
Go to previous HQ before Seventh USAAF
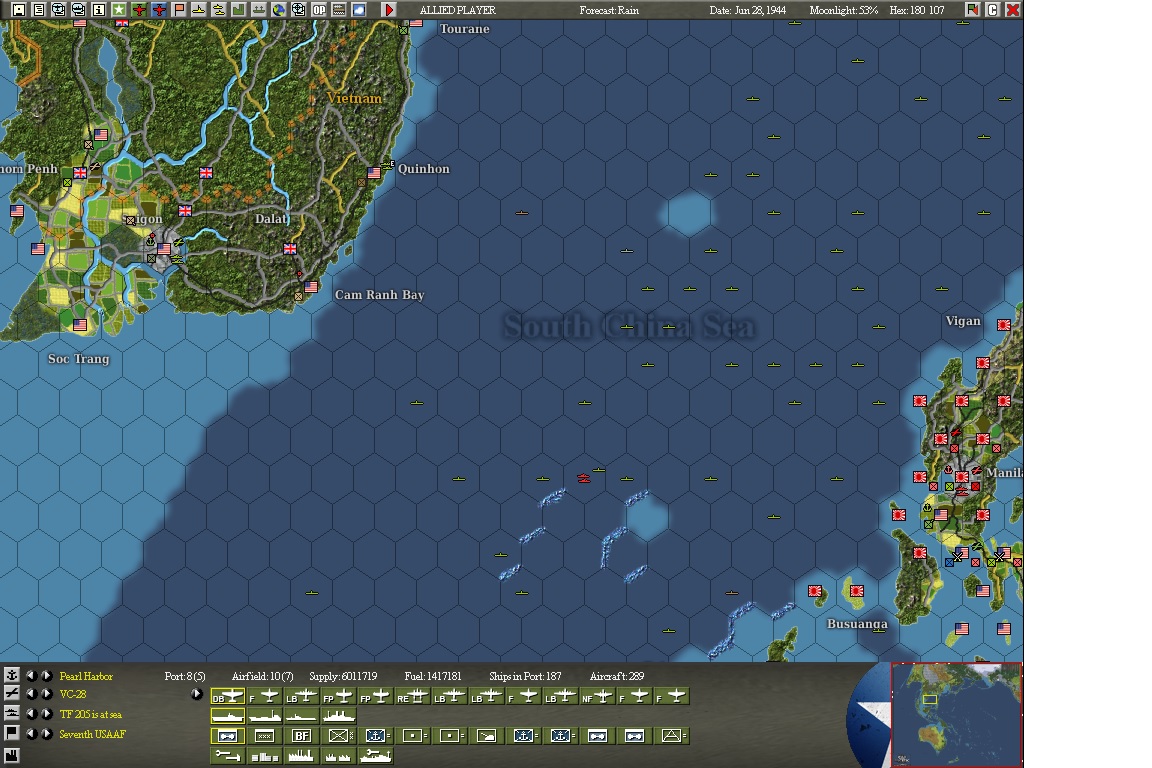coord(31,733)
